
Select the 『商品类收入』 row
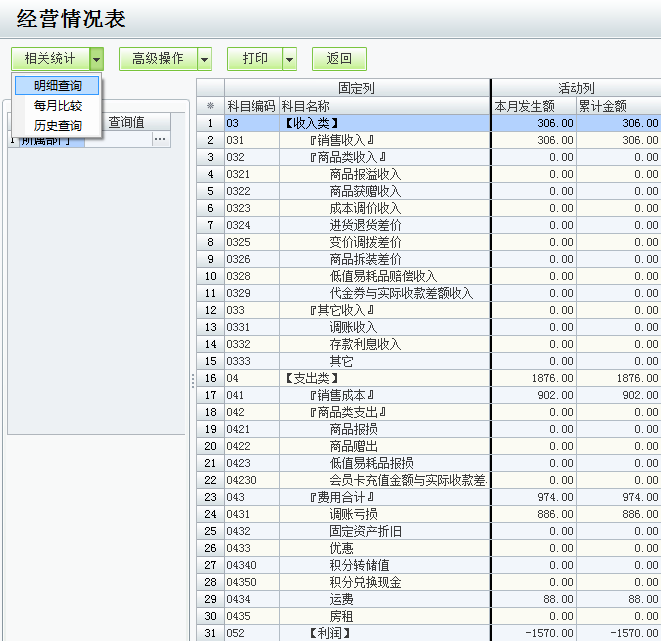point(429,157)
